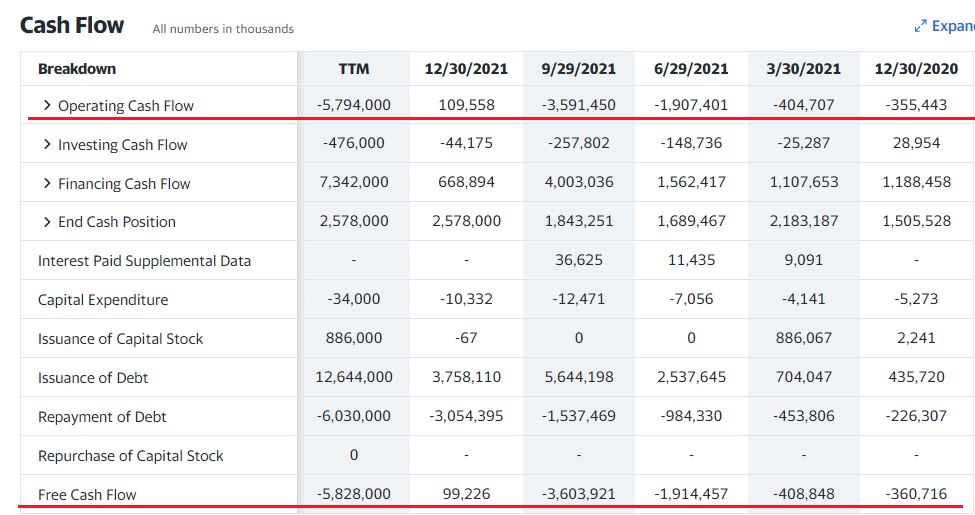Click Investing Cash Flow value -44,175
The height and width of the screenshot is (515, 975).
466,142
